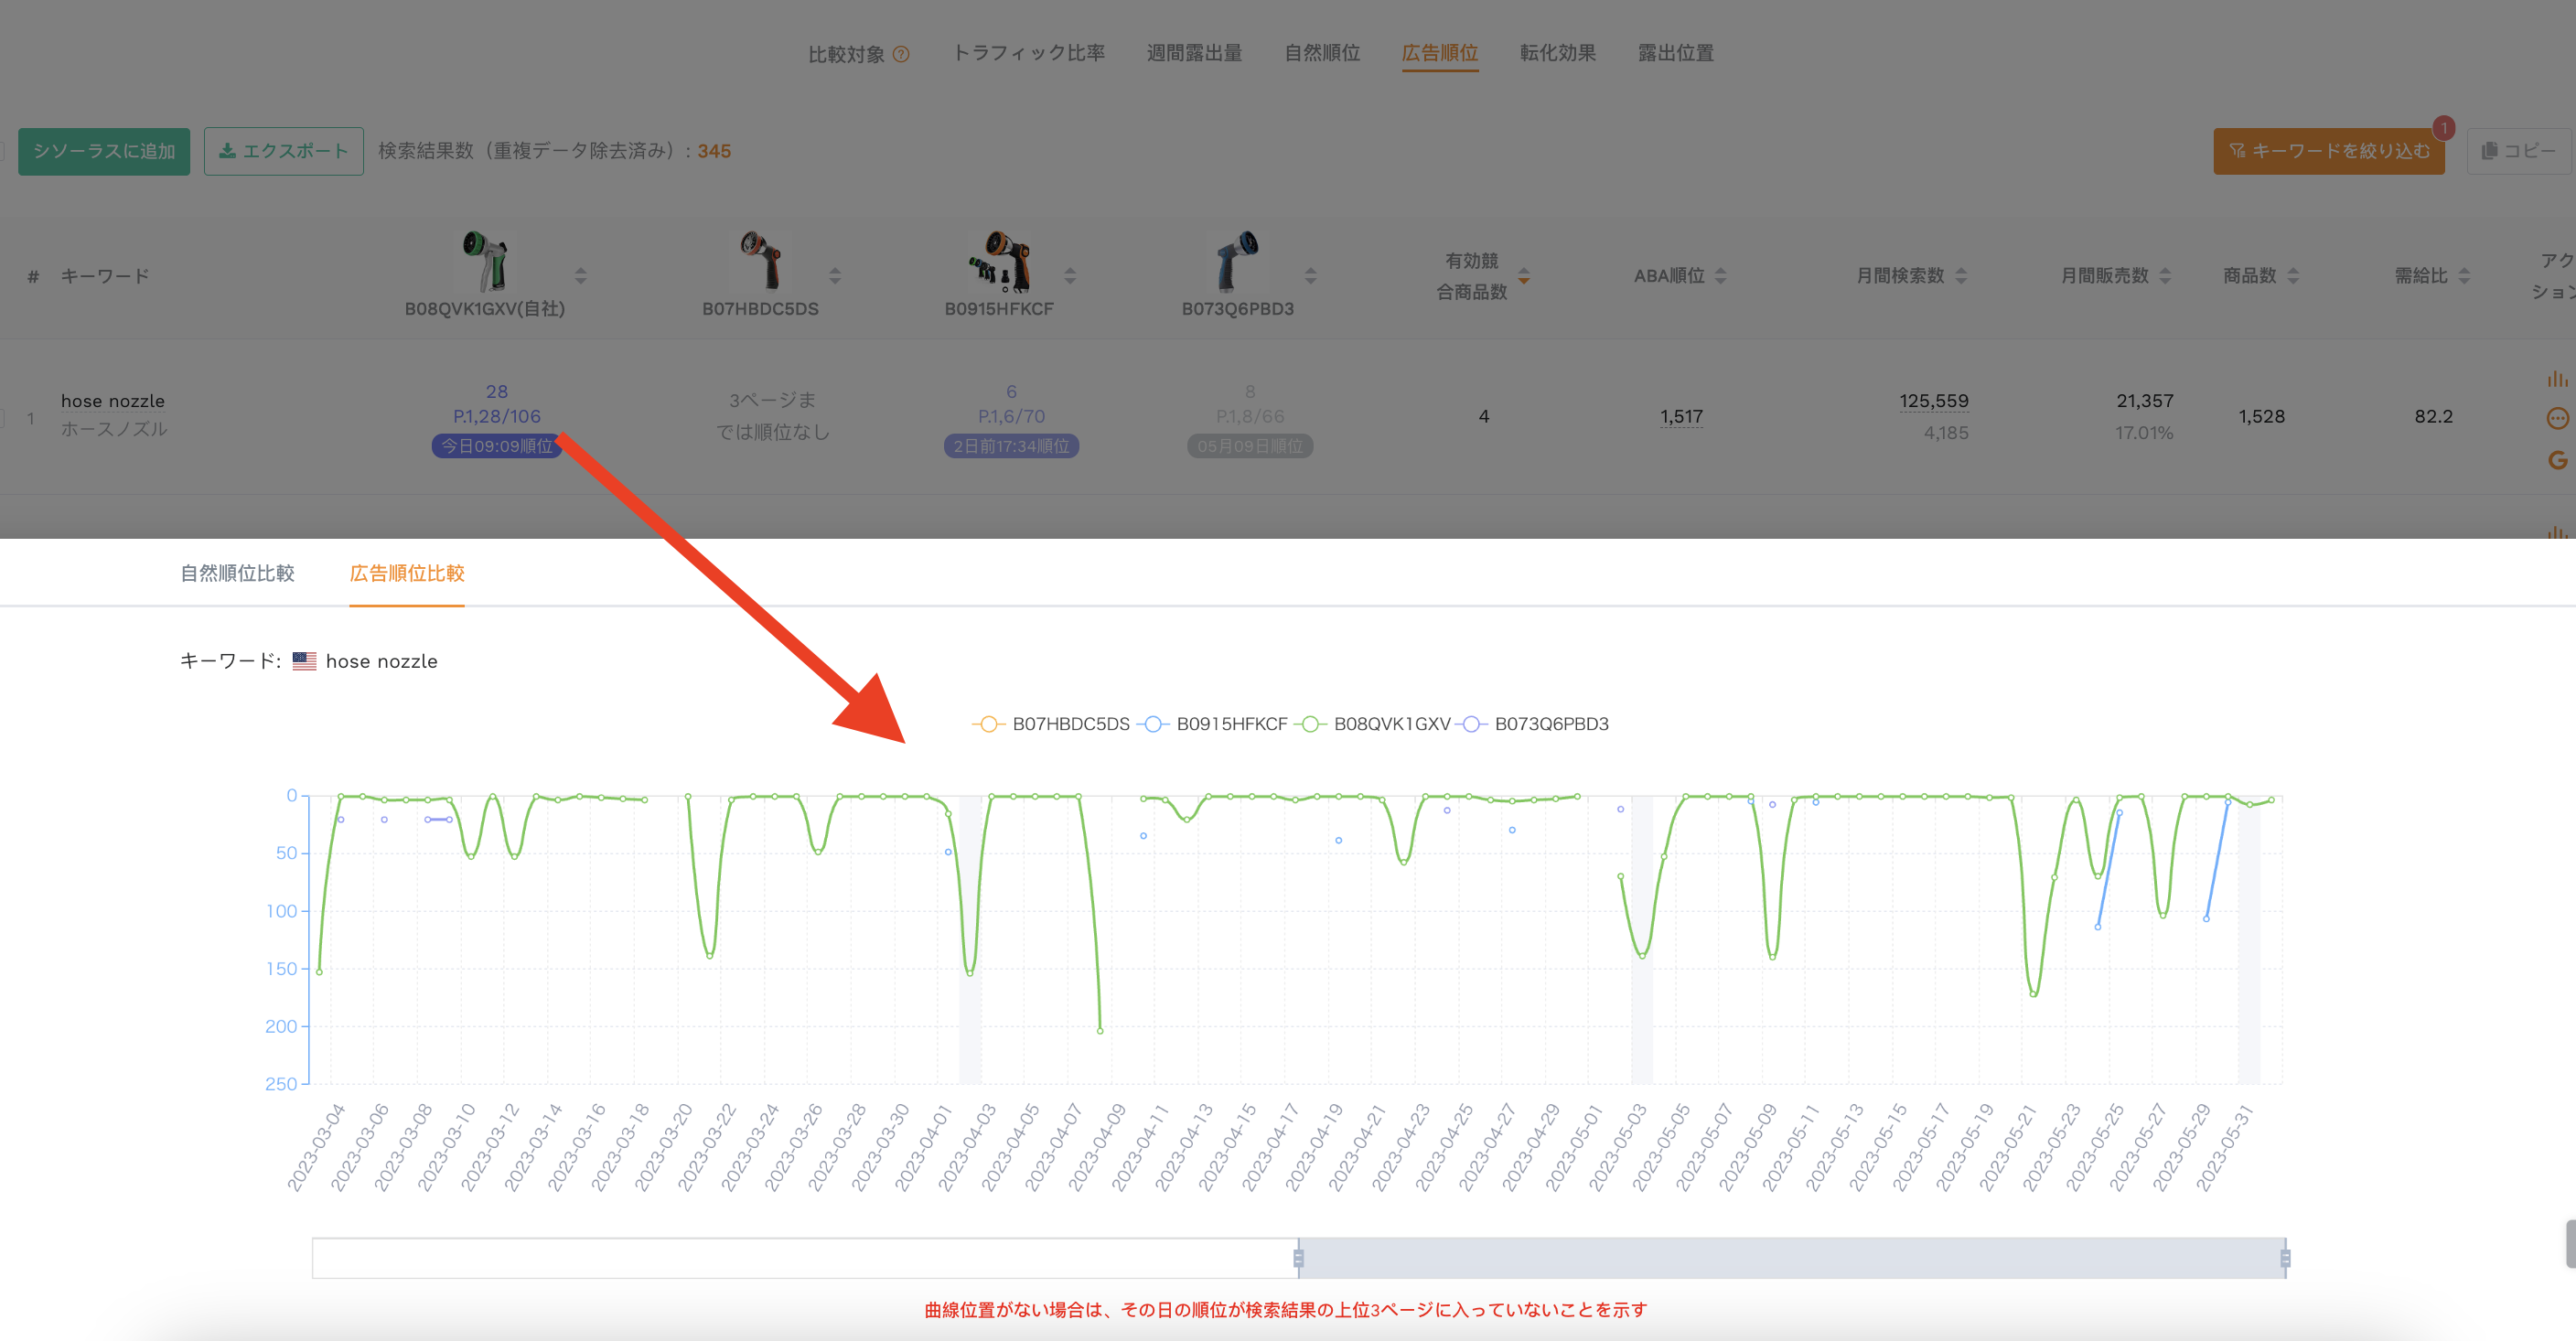Open the 広告順位比較 chart tab
Screen dimensions: 2576x1341
[x=407, y=573]
